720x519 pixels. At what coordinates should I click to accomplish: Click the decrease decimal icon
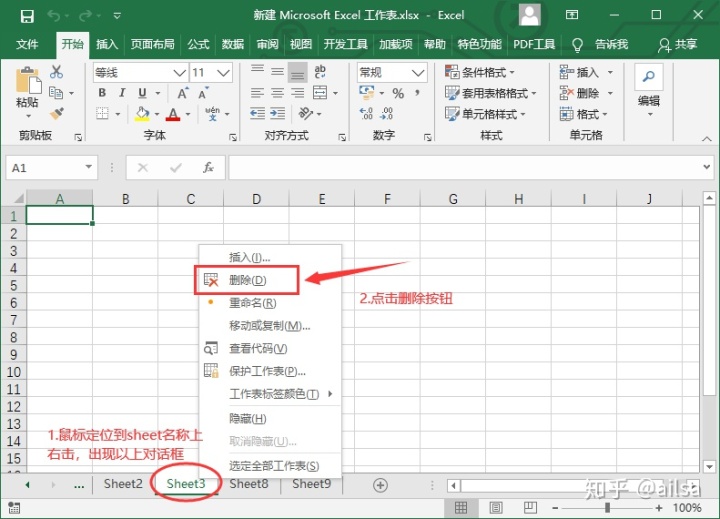[x=387, y=113]
